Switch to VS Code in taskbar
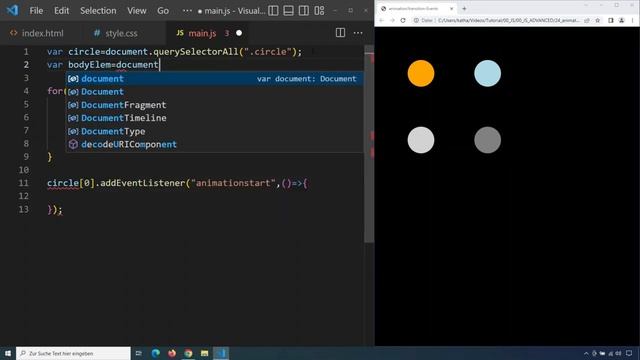 click(221, 353)
